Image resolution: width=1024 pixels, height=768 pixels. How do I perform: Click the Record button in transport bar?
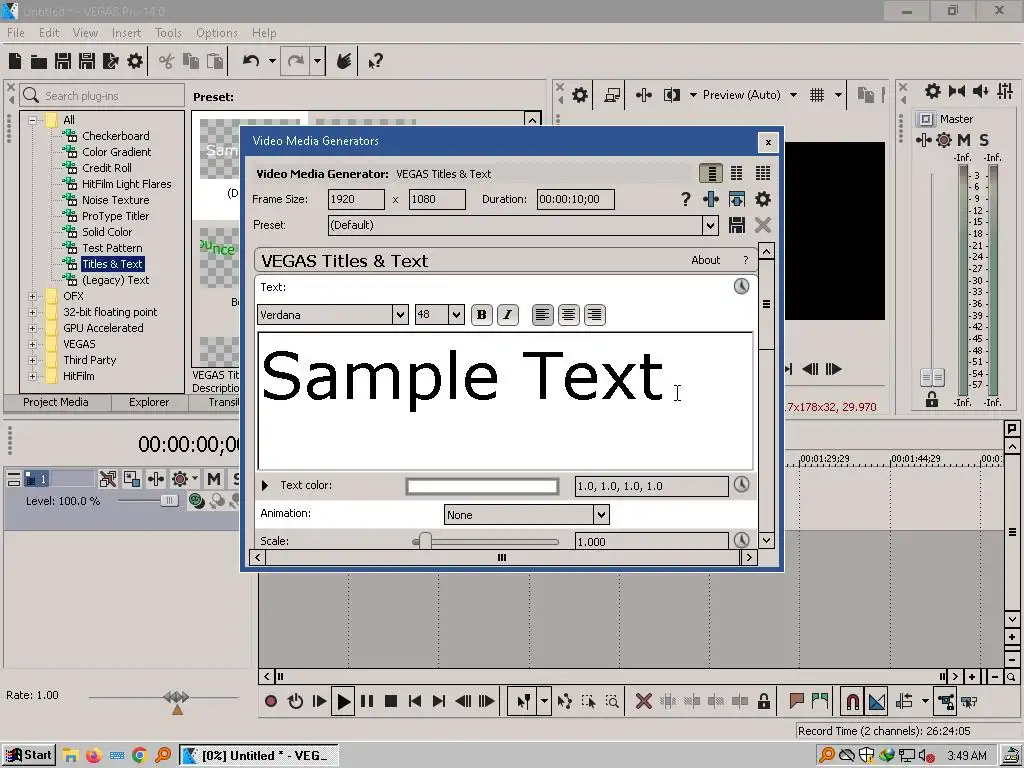click(271, 701)
